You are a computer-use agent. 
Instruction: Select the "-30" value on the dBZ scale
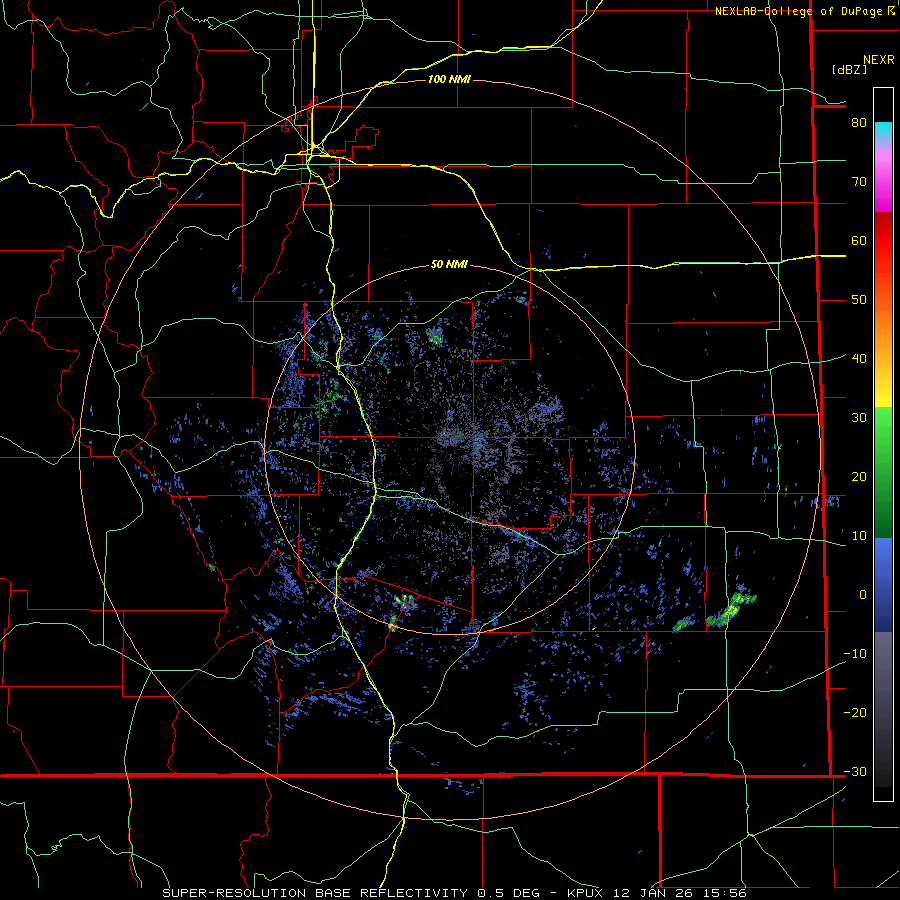click(x=855, y=771)
